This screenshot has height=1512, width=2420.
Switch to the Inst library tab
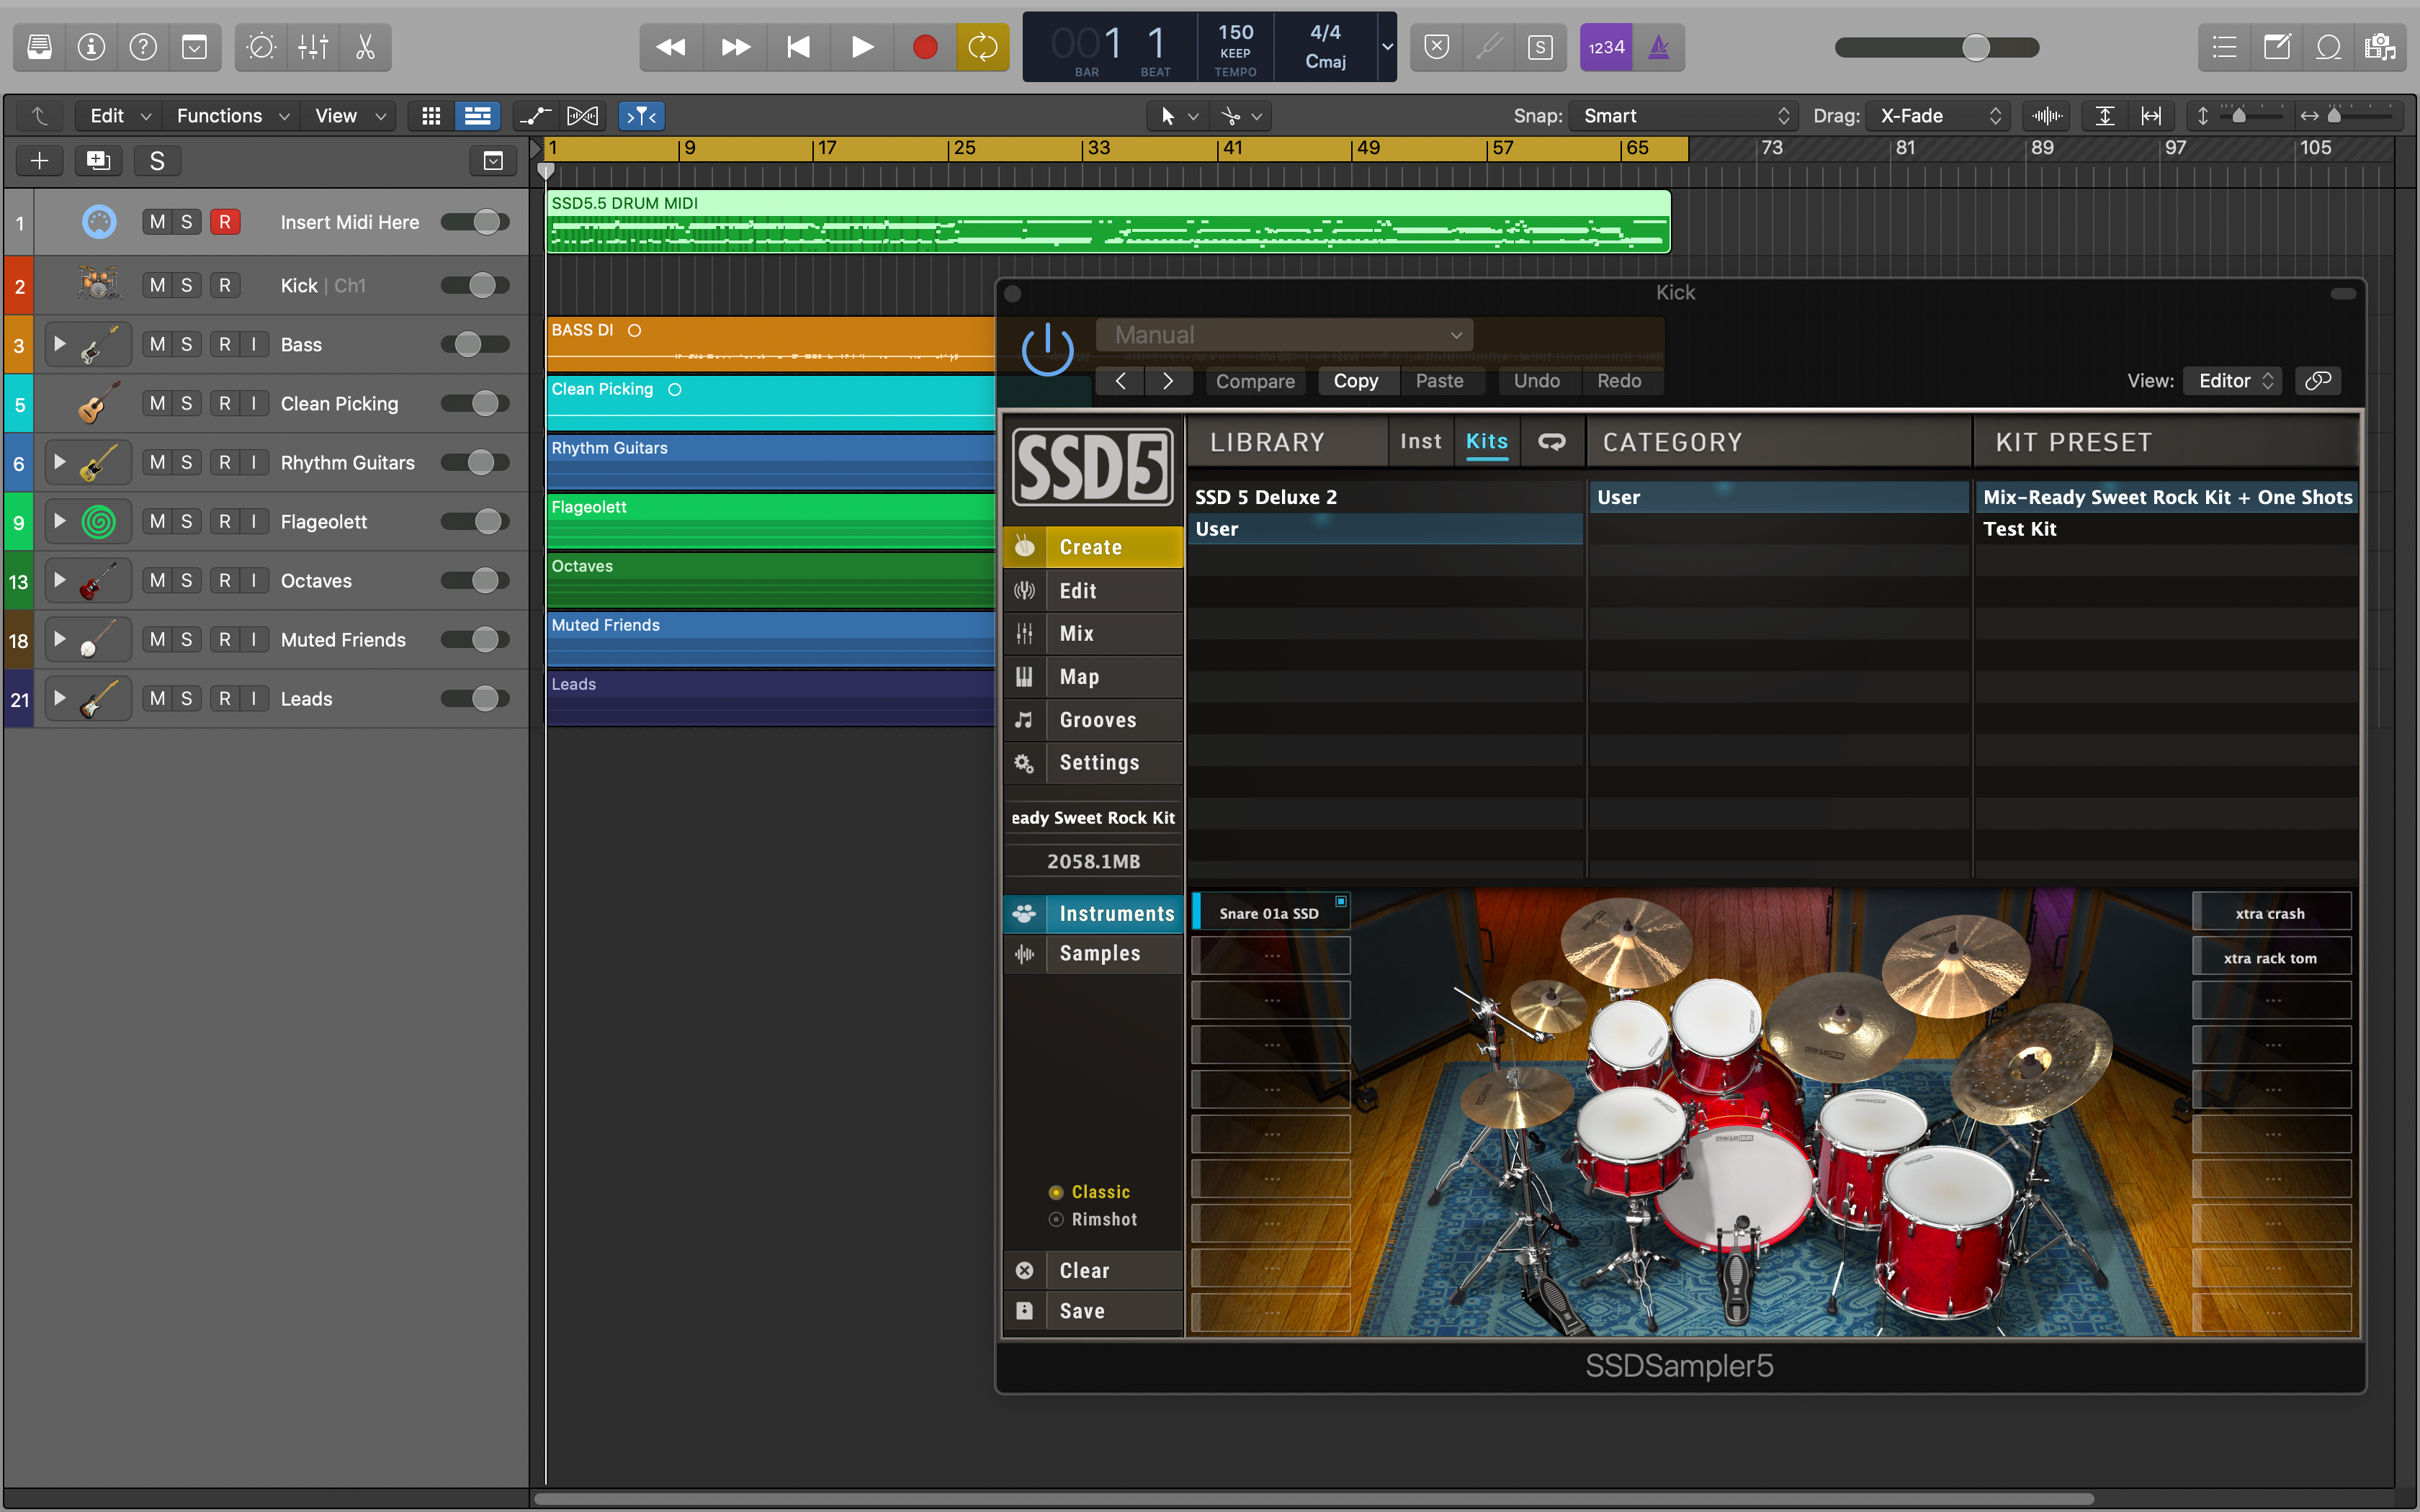[1420, 441]
